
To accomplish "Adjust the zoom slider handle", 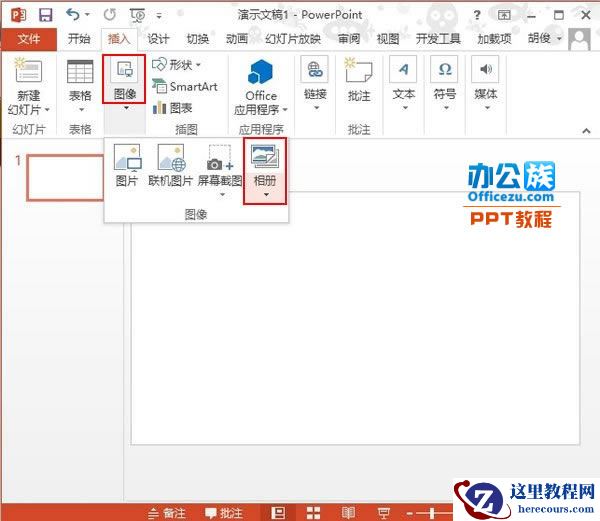I will click(432, 513).
